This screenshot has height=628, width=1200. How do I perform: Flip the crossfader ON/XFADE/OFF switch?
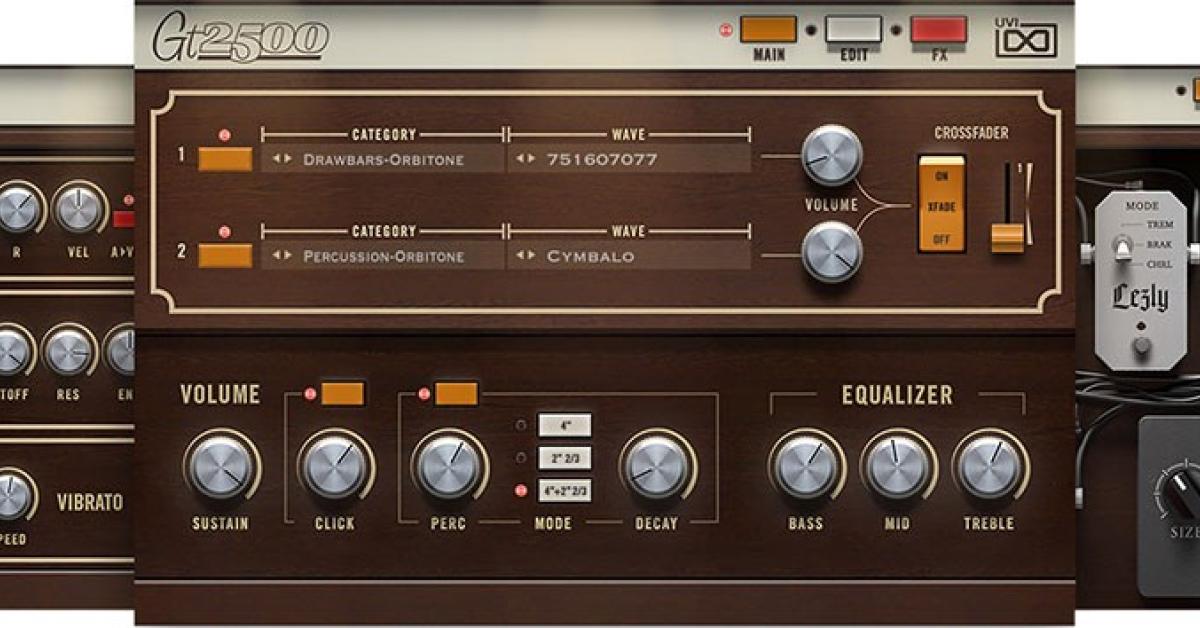coord(941,203)
